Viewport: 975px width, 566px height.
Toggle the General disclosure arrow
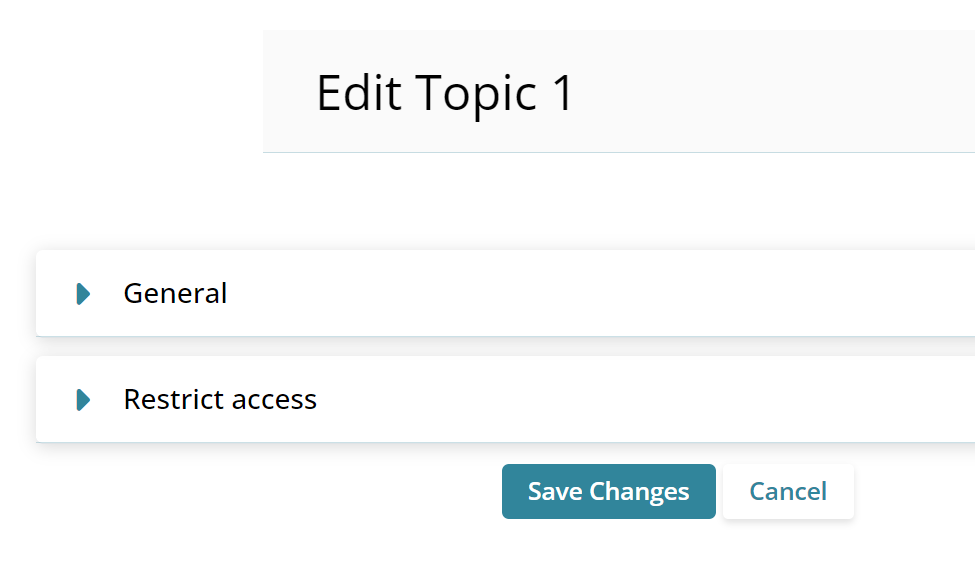point(83,294)
